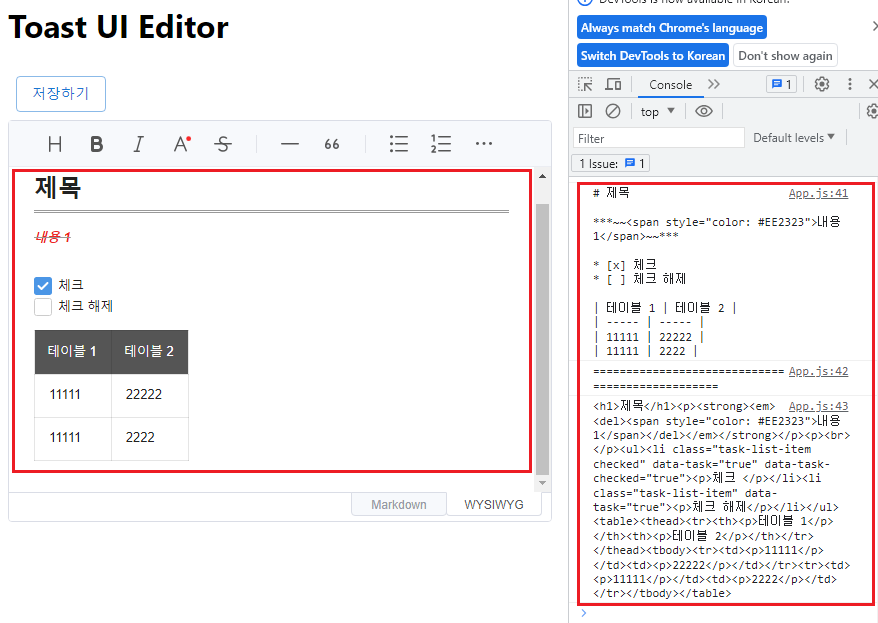
Task: Check the 체크 해제 task checkbox
Action: coord(43,306)
